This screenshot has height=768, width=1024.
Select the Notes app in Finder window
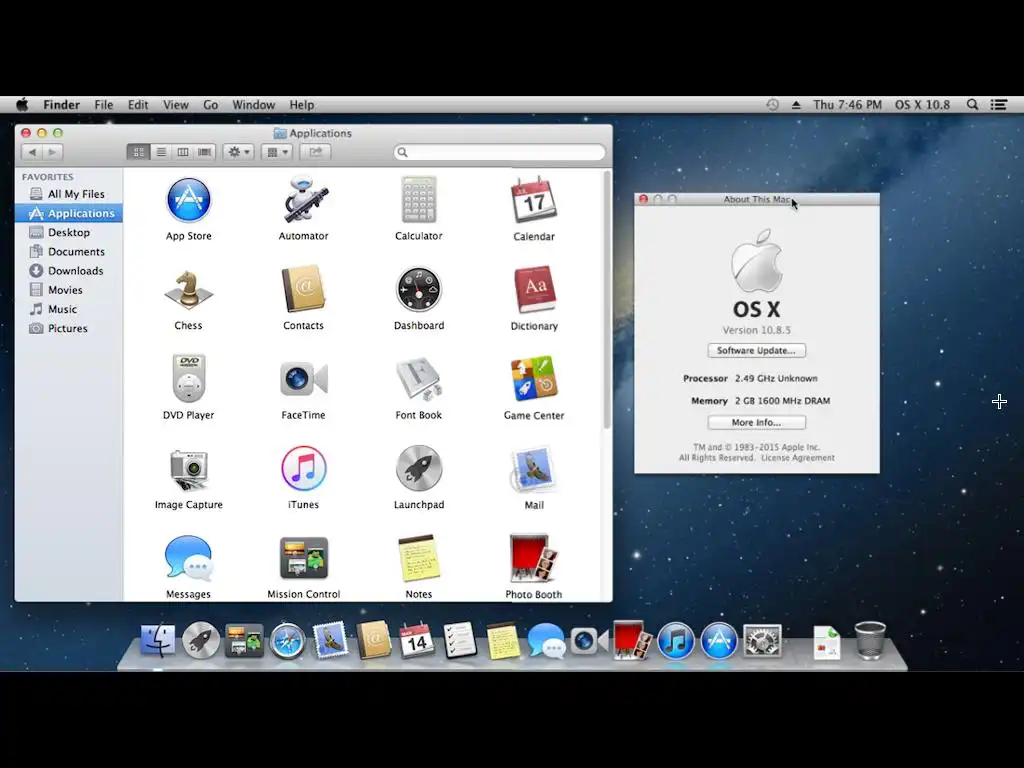[x=419, y=558]
